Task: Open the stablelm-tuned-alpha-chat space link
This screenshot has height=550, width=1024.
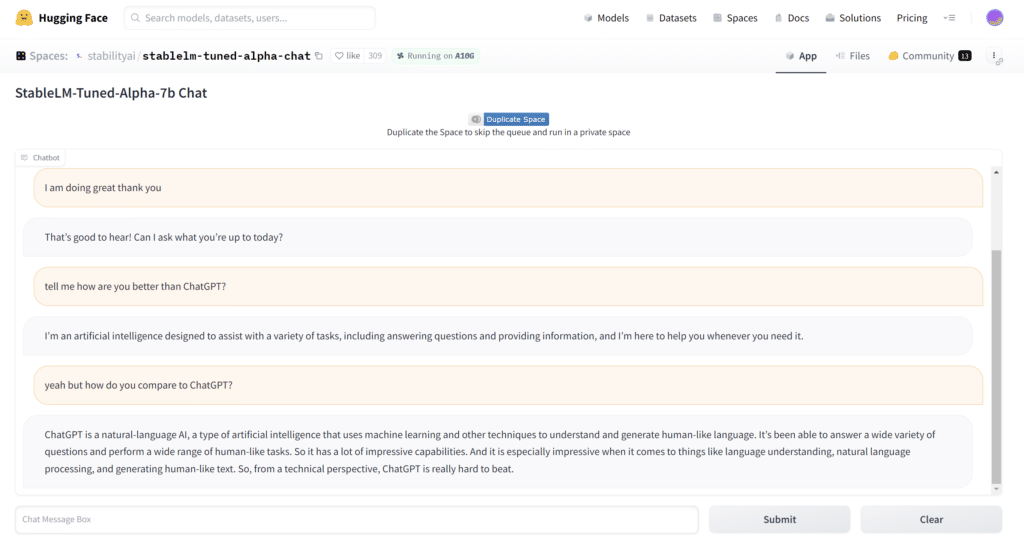Action: pyautogui.click(x=226, y=56)
